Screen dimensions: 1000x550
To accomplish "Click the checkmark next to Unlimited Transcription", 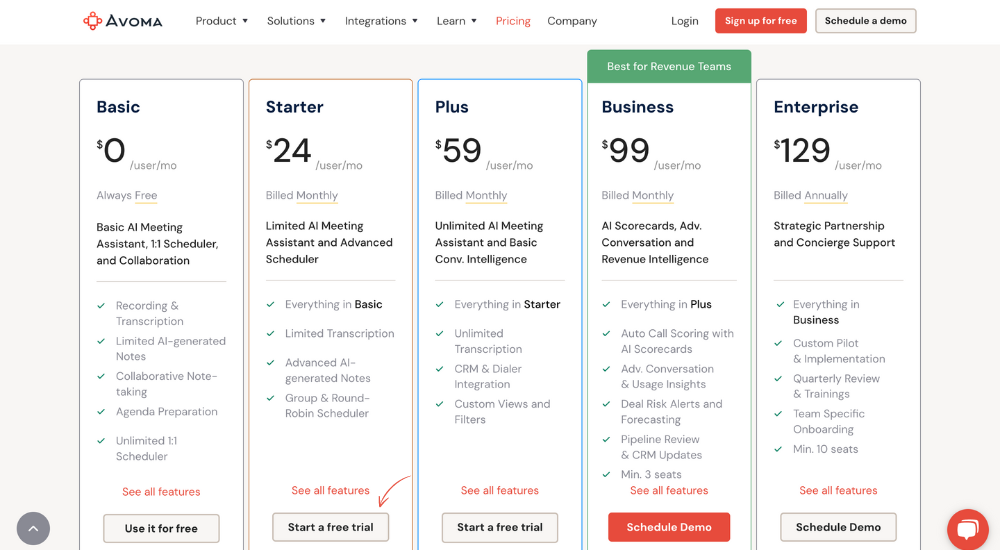I will coord(439,333).
